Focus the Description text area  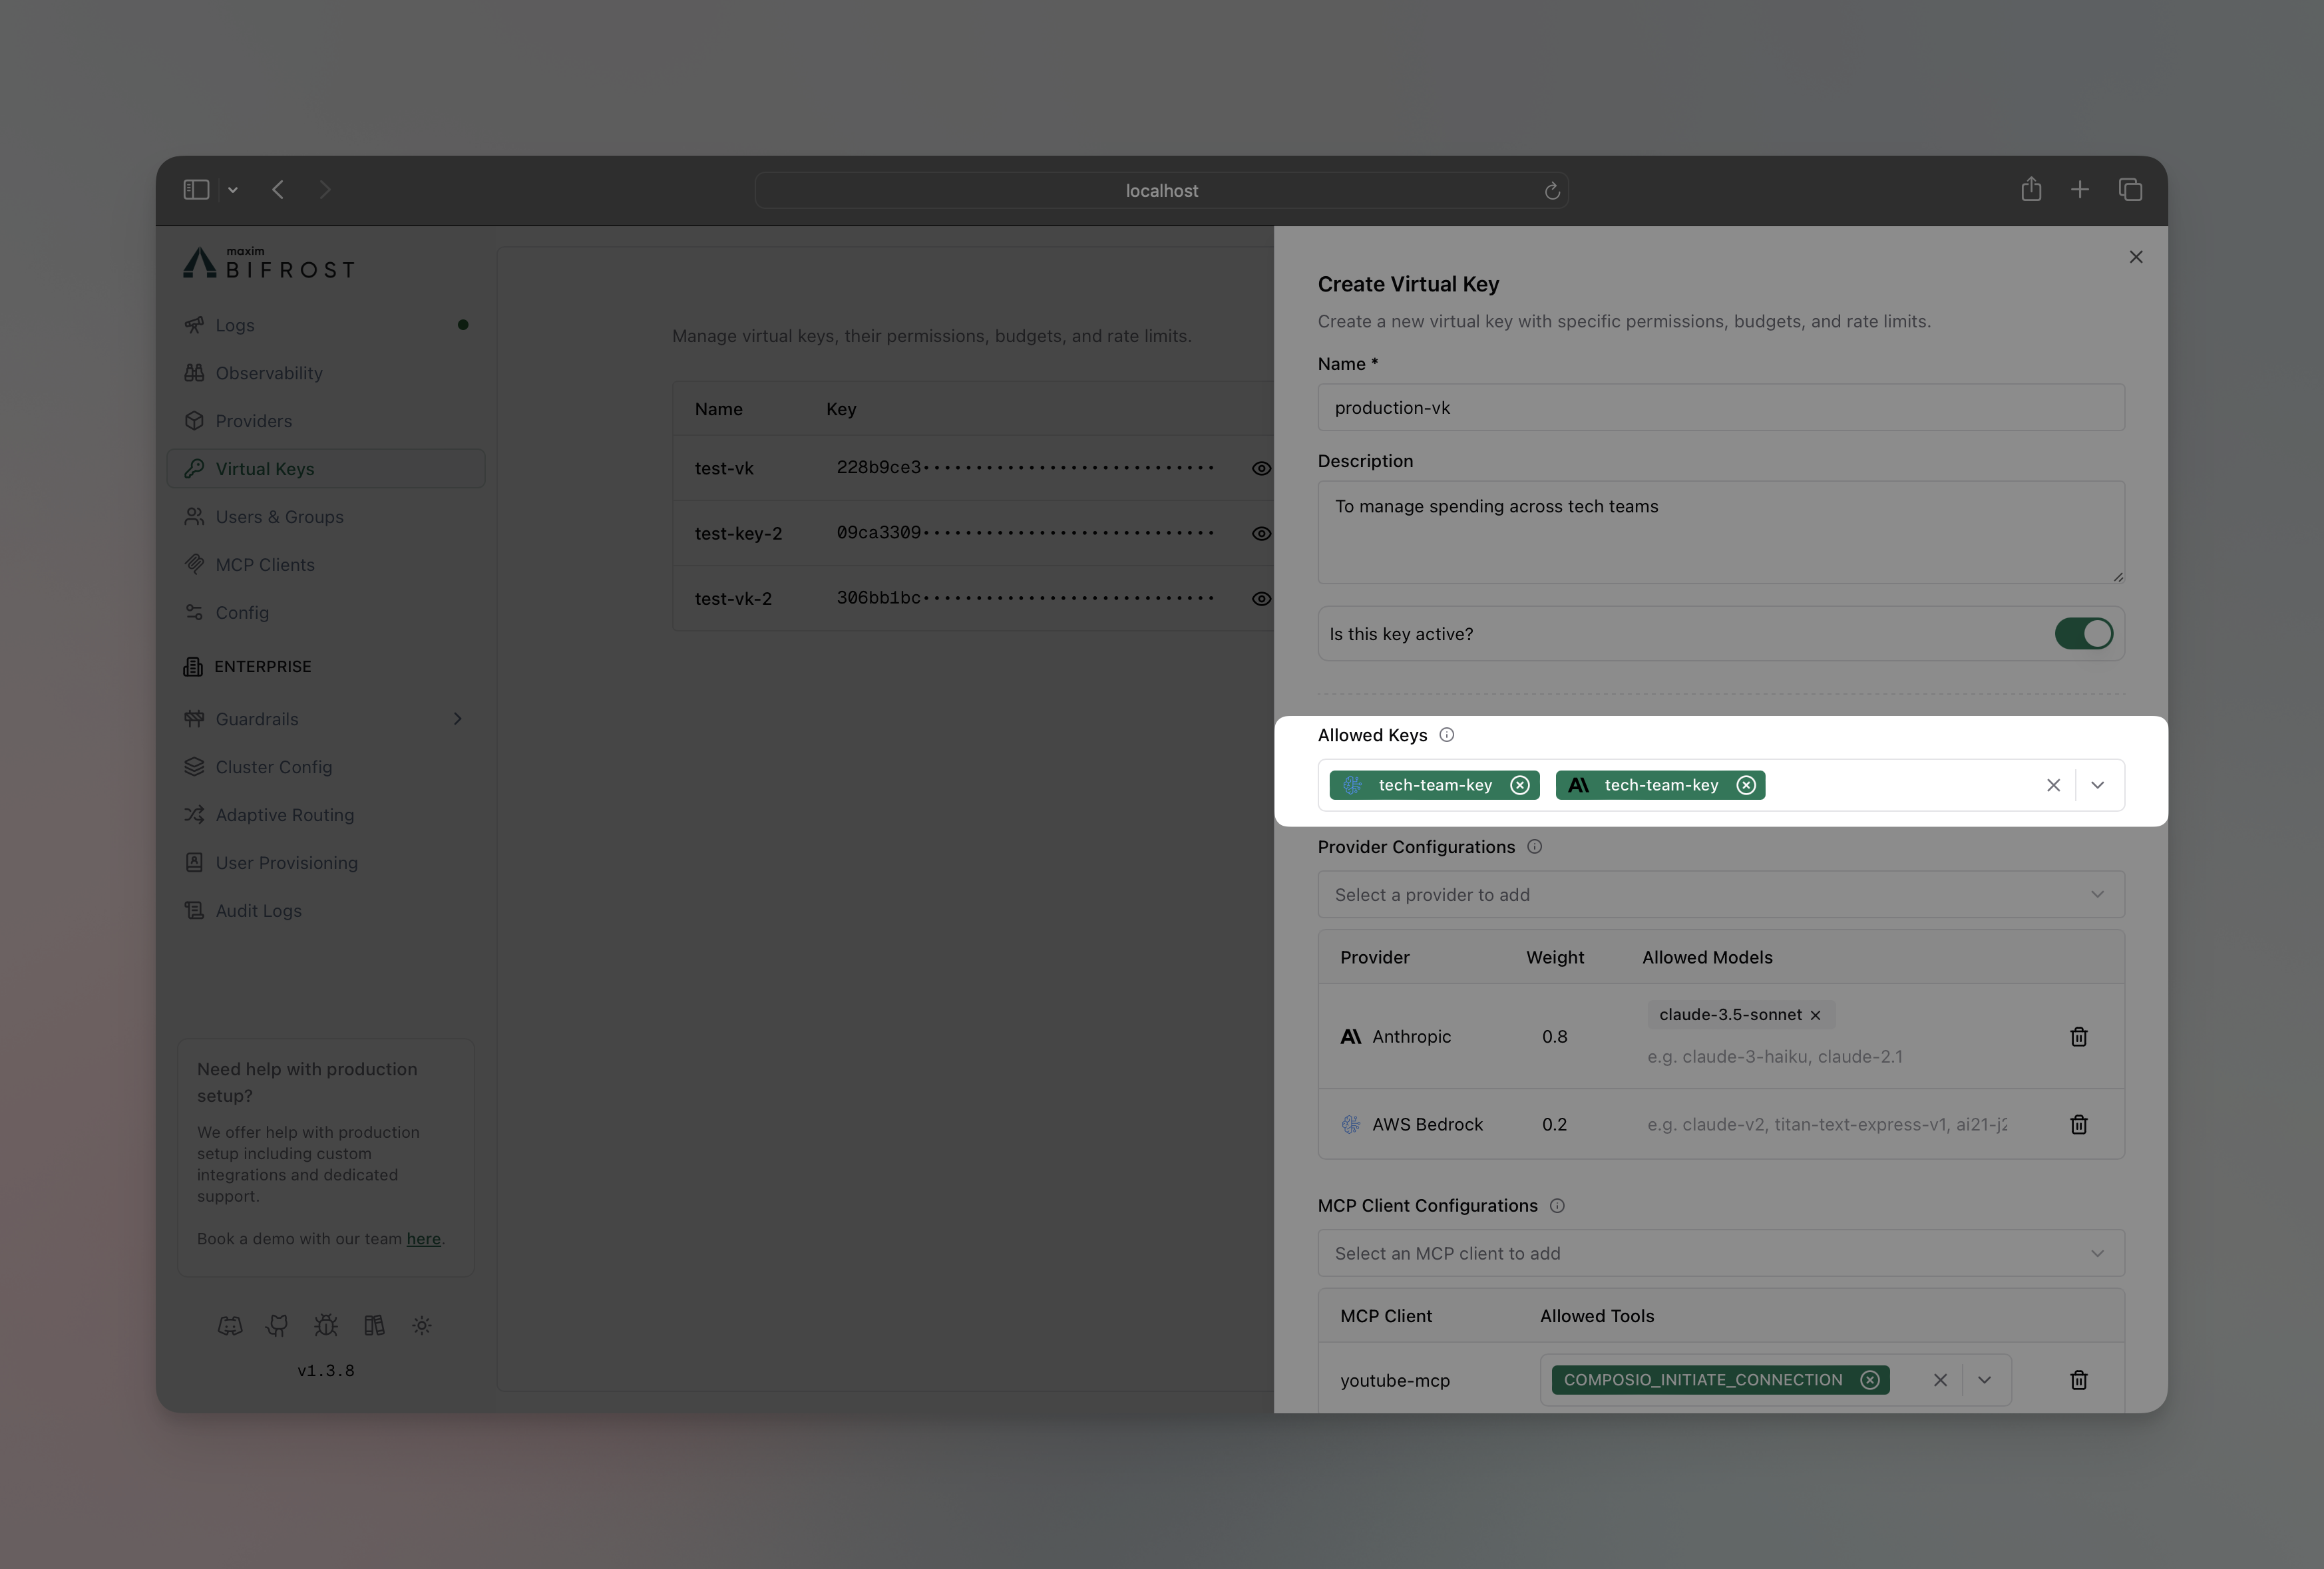pyautogui.click(x=1720, y=533)
